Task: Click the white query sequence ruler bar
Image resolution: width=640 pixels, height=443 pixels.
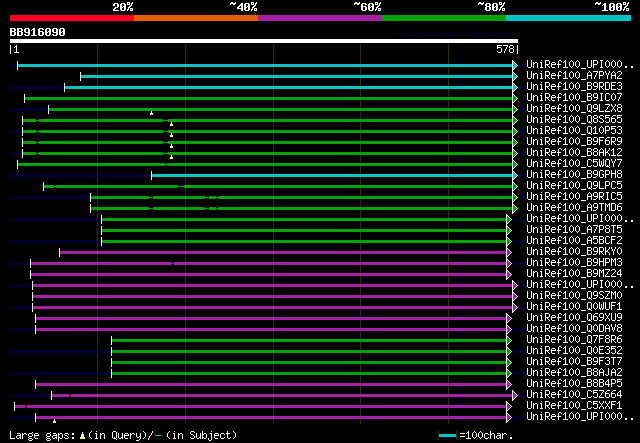Action: tap(263, 42)
